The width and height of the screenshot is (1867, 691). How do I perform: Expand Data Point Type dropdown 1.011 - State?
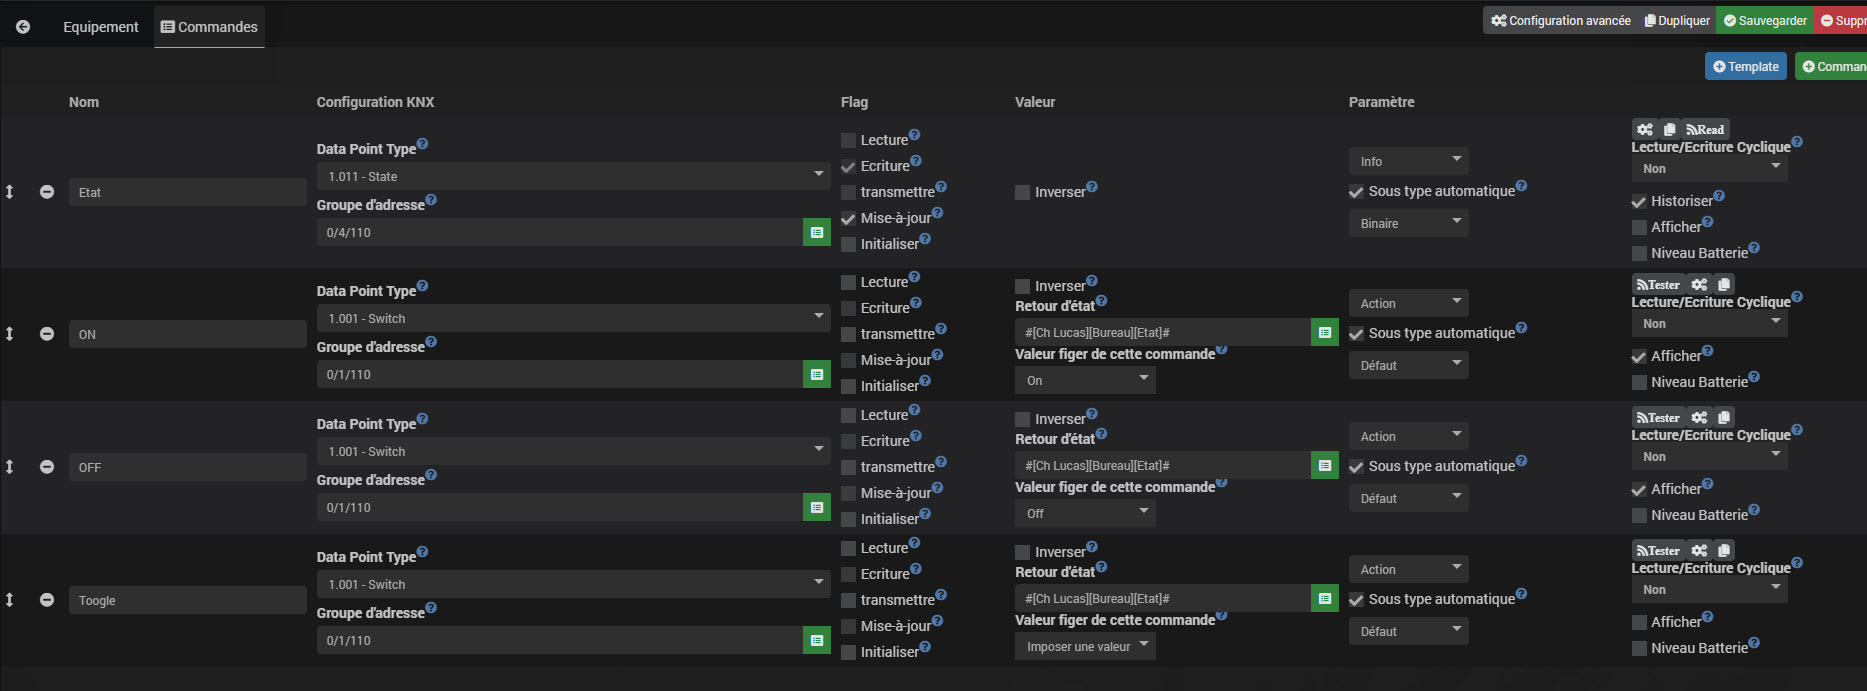pos(572,176)
